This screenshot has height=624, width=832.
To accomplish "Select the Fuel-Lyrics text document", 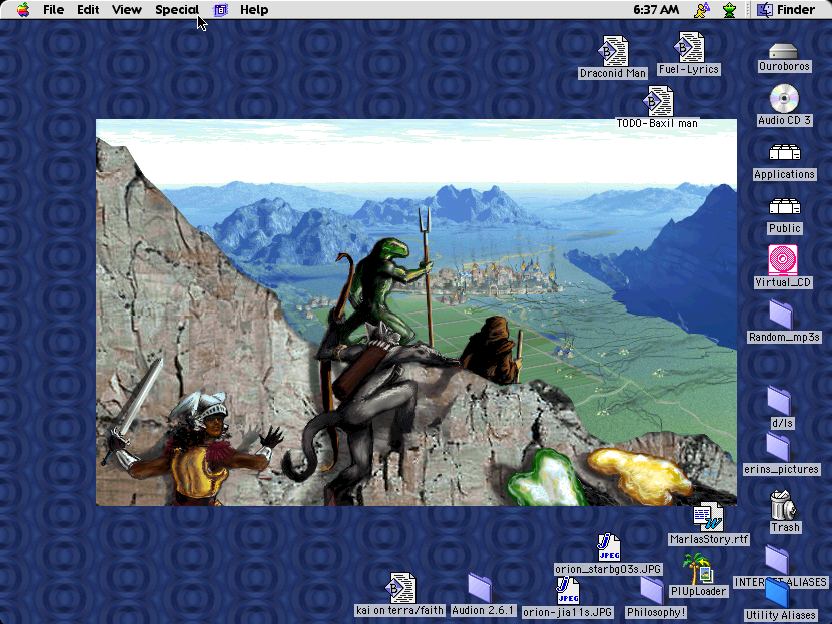I will click(689, 48).
